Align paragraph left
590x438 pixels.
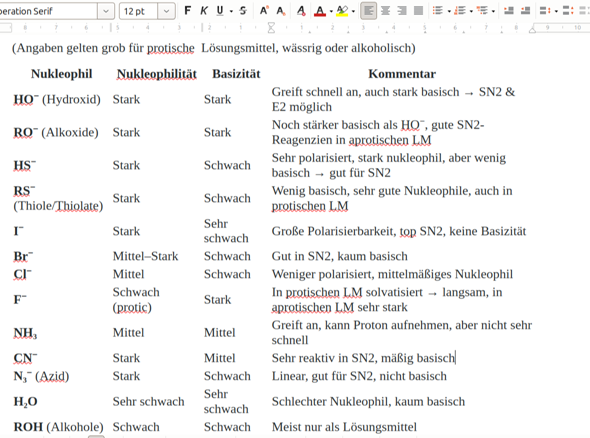point(368,11)
